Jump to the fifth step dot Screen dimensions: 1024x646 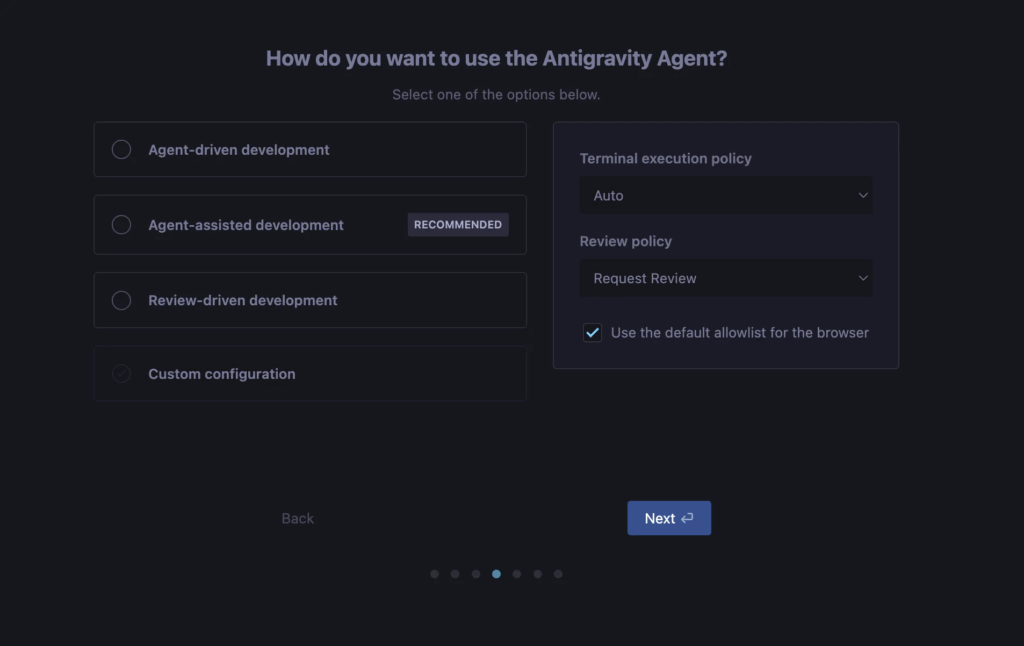517,574
